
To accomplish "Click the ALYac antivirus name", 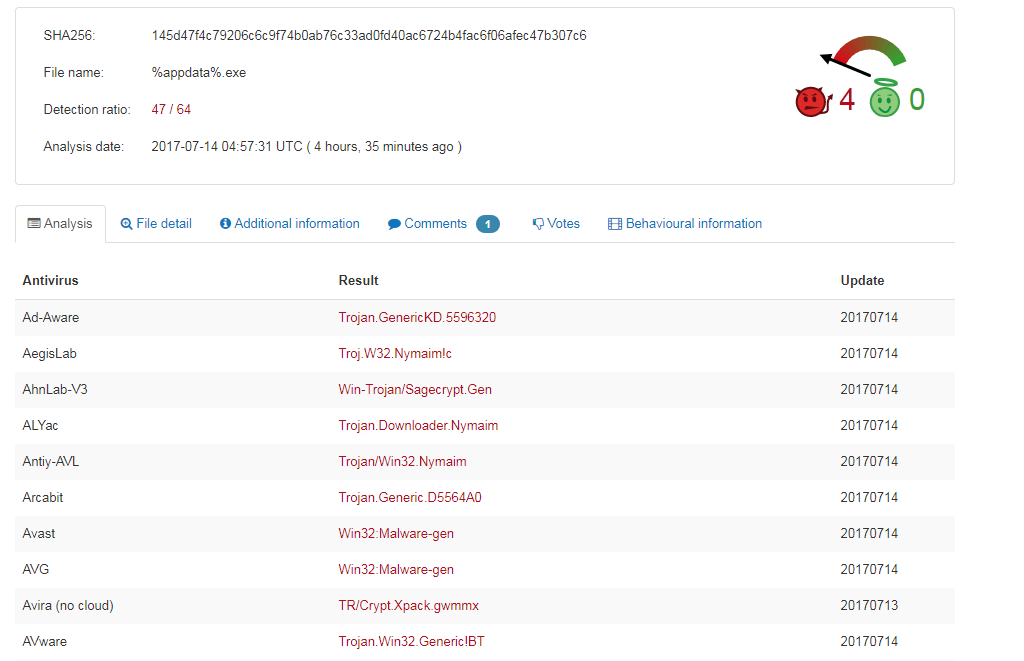I will 40,425.
